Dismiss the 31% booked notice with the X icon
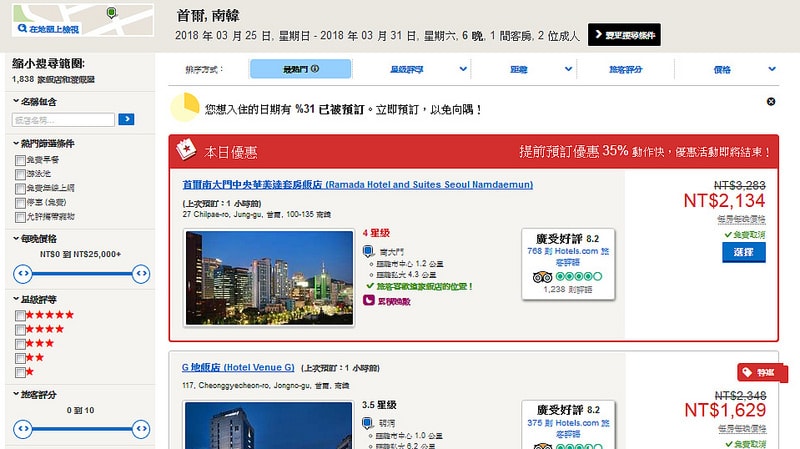The height and width of the screenshot is (449, 800). [771, 102]
